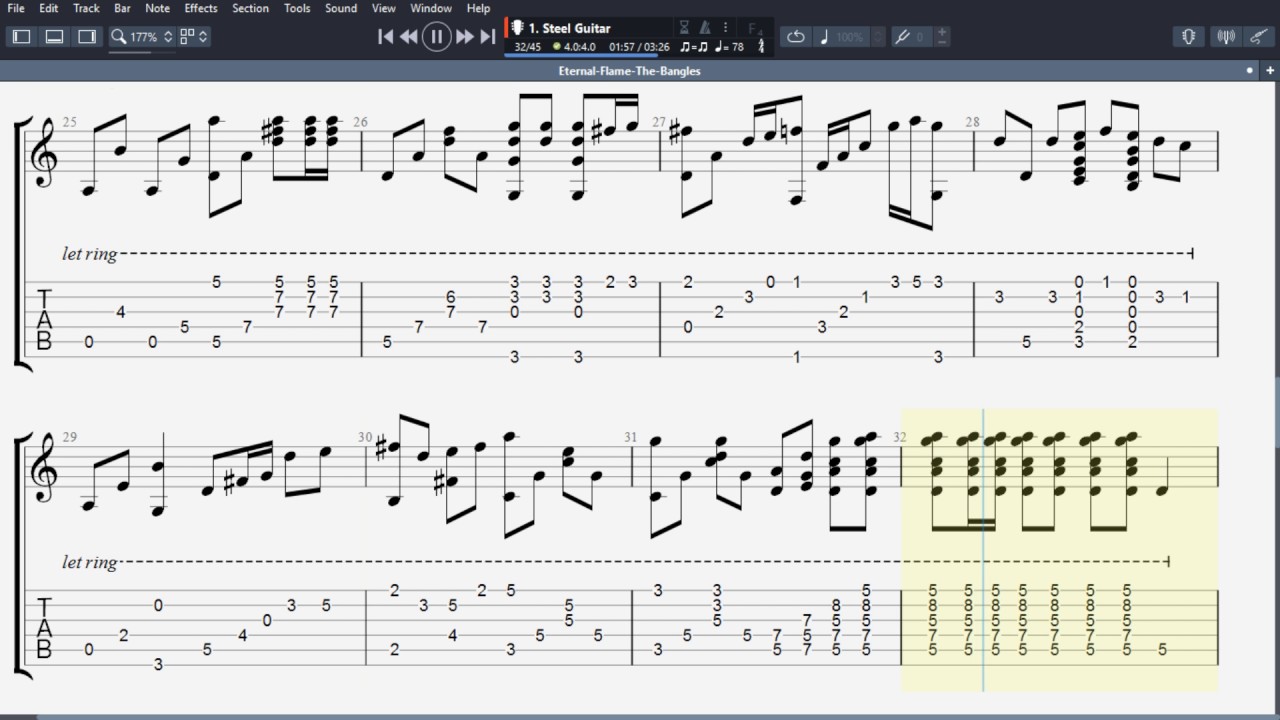Open the Help menu

tap(479, 8)
